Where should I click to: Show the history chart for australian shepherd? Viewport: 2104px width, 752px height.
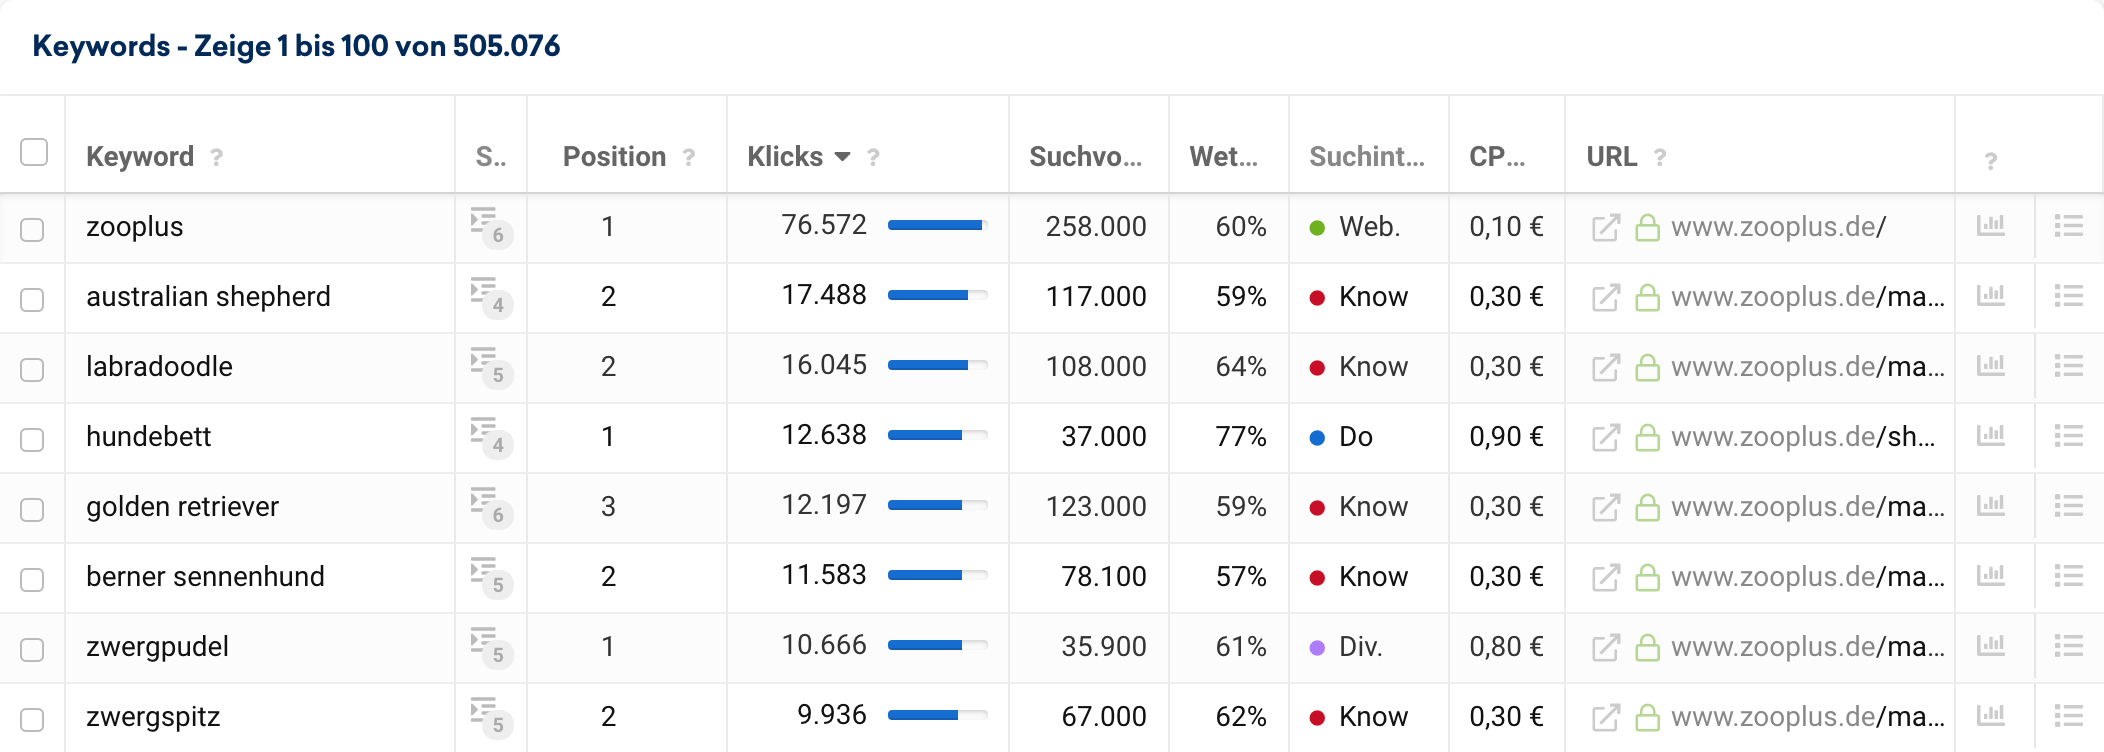(1990, 296)
